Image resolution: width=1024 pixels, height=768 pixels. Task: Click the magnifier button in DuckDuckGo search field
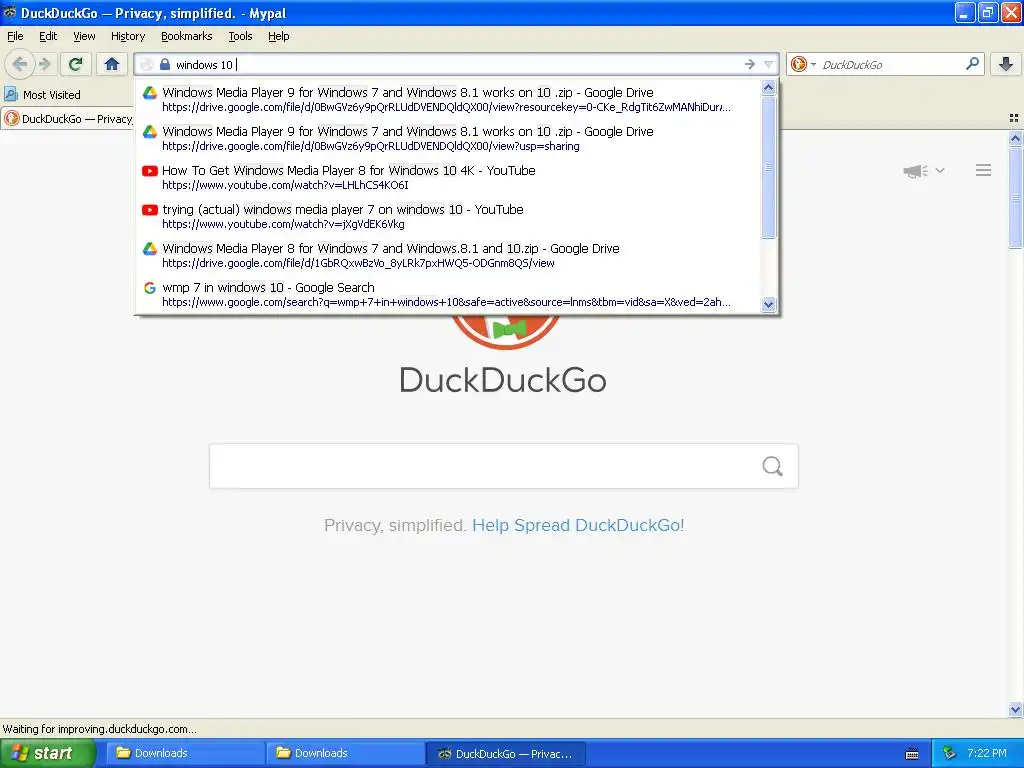[773, 466]
